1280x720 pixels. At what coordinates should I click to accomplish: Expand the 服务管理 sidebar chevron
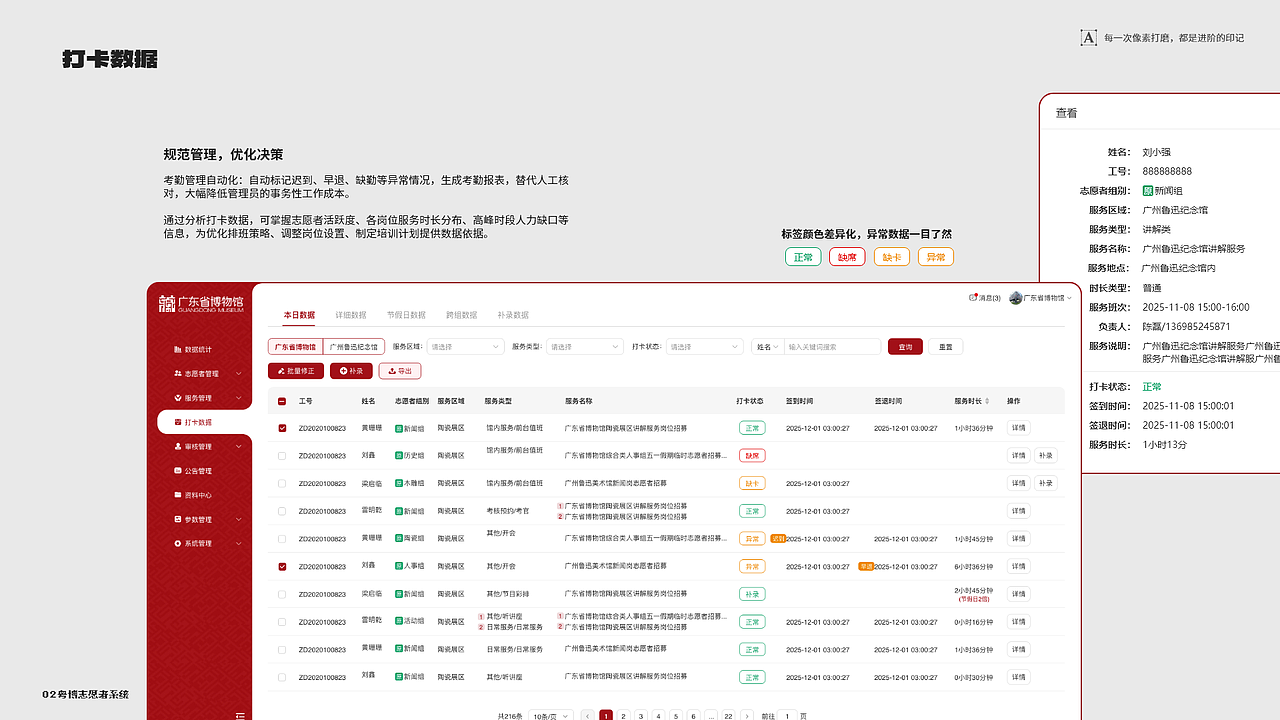238,398
